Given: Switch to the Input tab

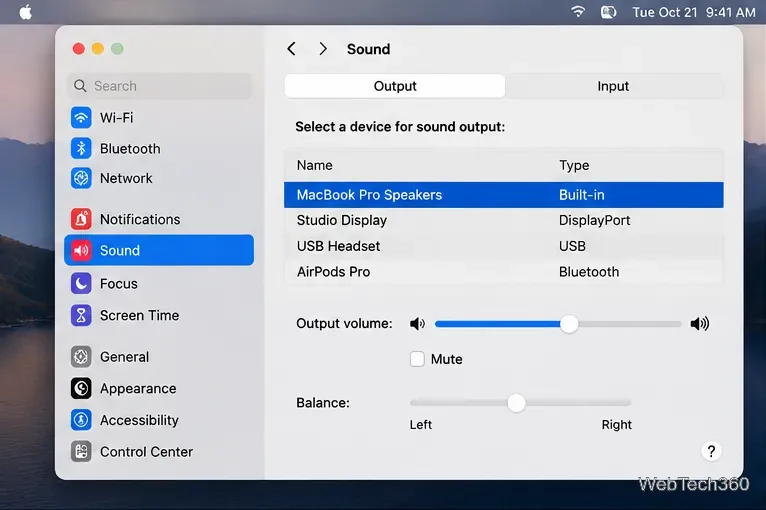Looking at the screenshot, I should (x=614, y=86).
